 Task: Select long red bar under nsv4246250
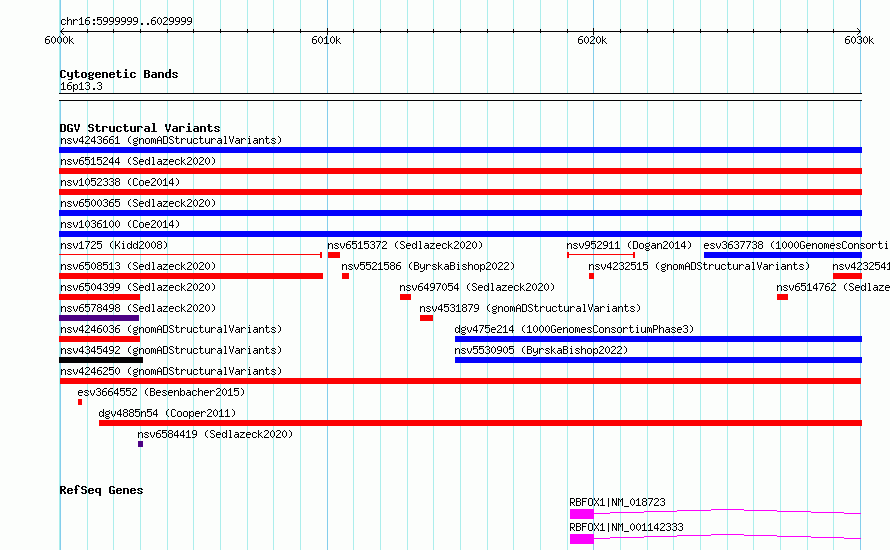(460, 381)
